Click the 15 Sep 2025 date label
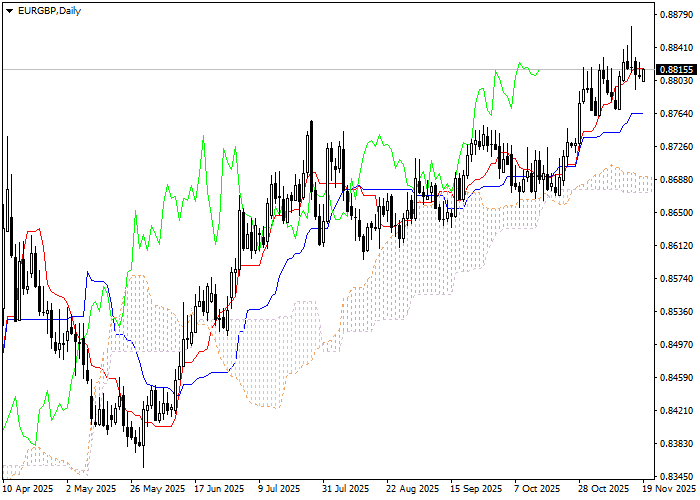 tap(476, 489)
